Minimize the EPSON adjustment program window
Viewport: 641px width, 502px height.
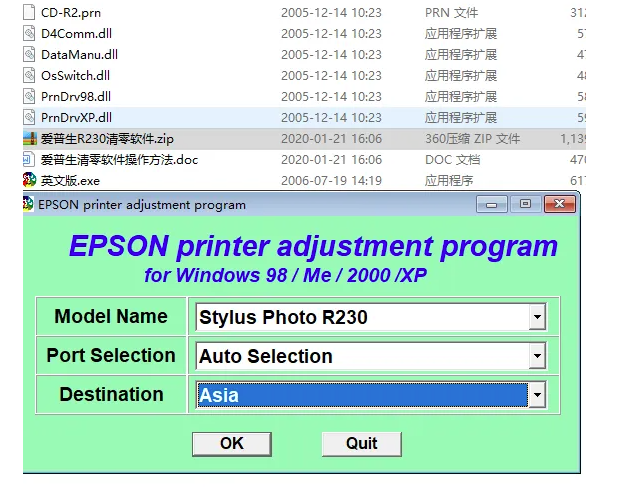pos(492,204)
